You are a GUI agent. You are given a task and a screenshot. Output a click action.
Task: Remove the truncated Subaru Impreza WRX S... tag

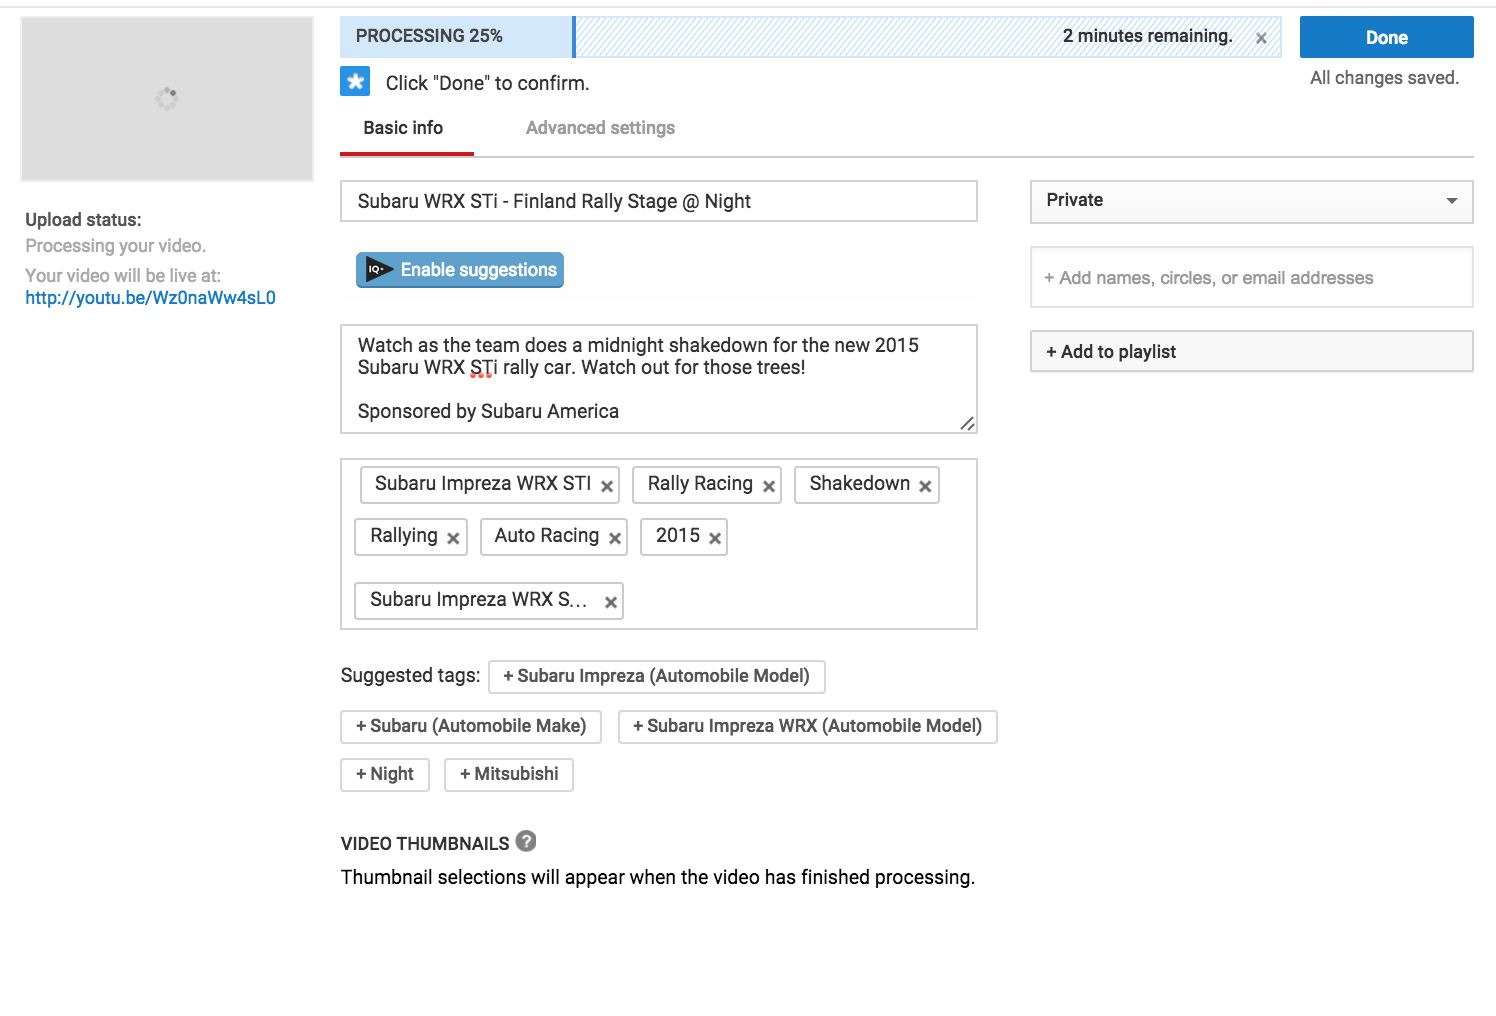coord(611,602)
